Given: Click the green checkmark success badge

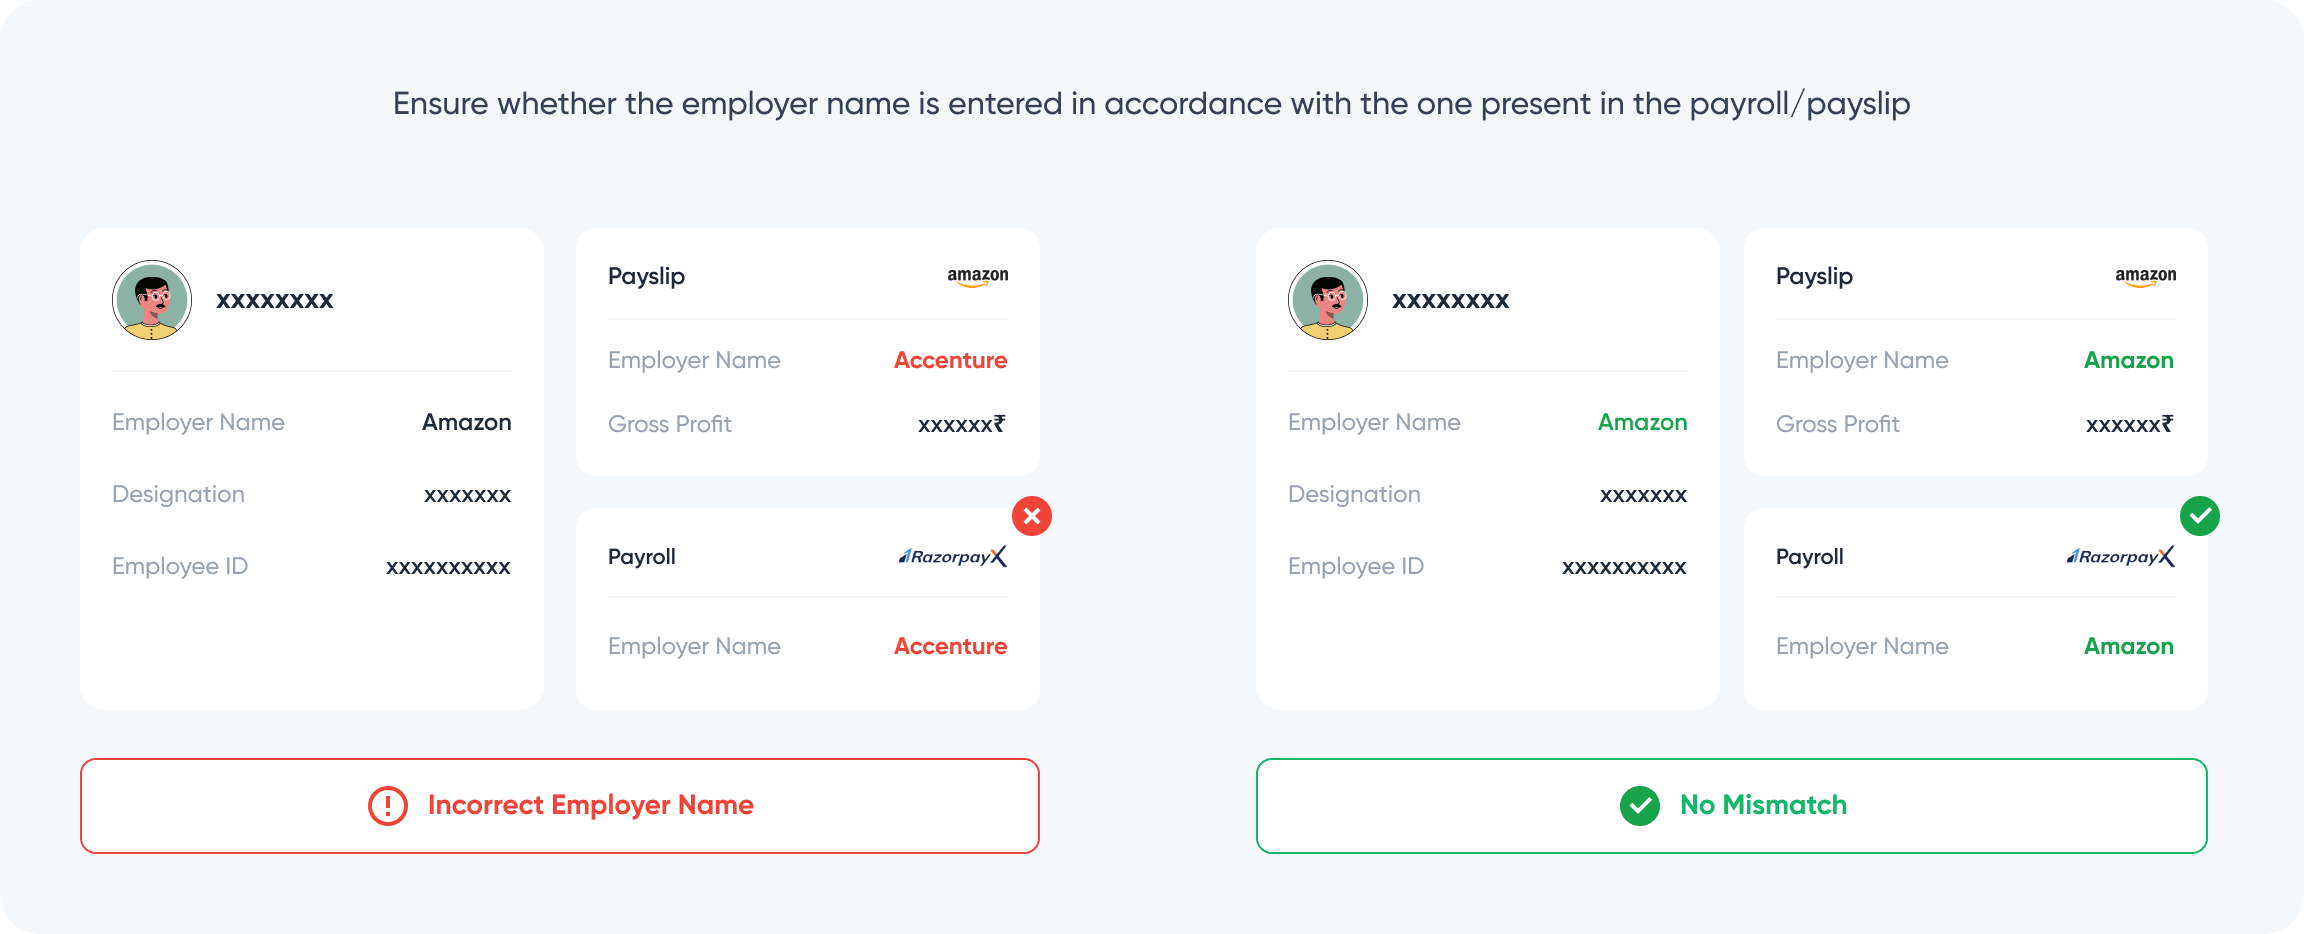Looking at the screenshot, I should coord(2200,516).
